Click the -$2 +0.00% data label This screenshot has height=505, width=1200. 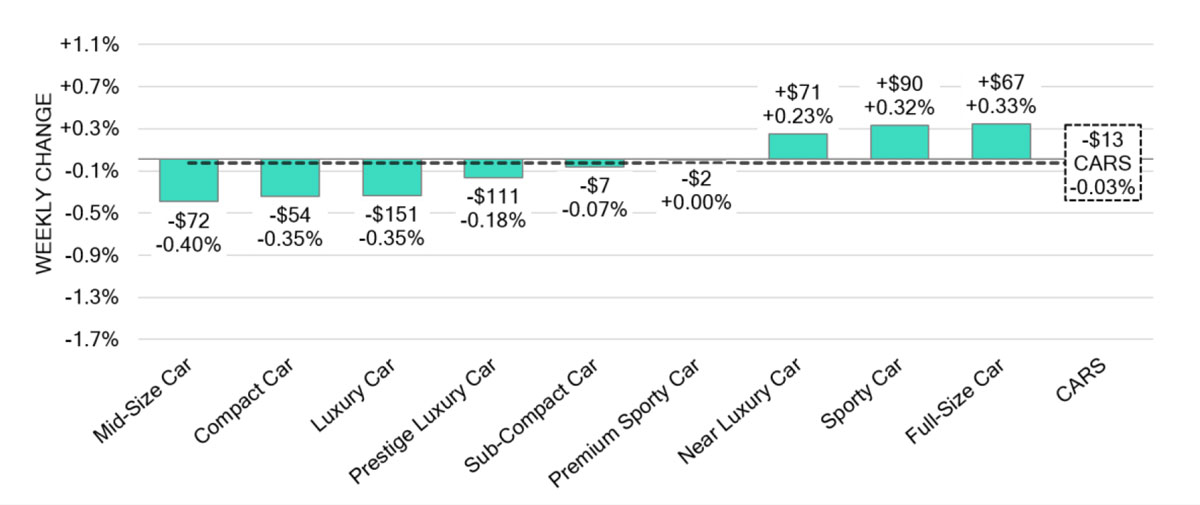tap(696, 191)
